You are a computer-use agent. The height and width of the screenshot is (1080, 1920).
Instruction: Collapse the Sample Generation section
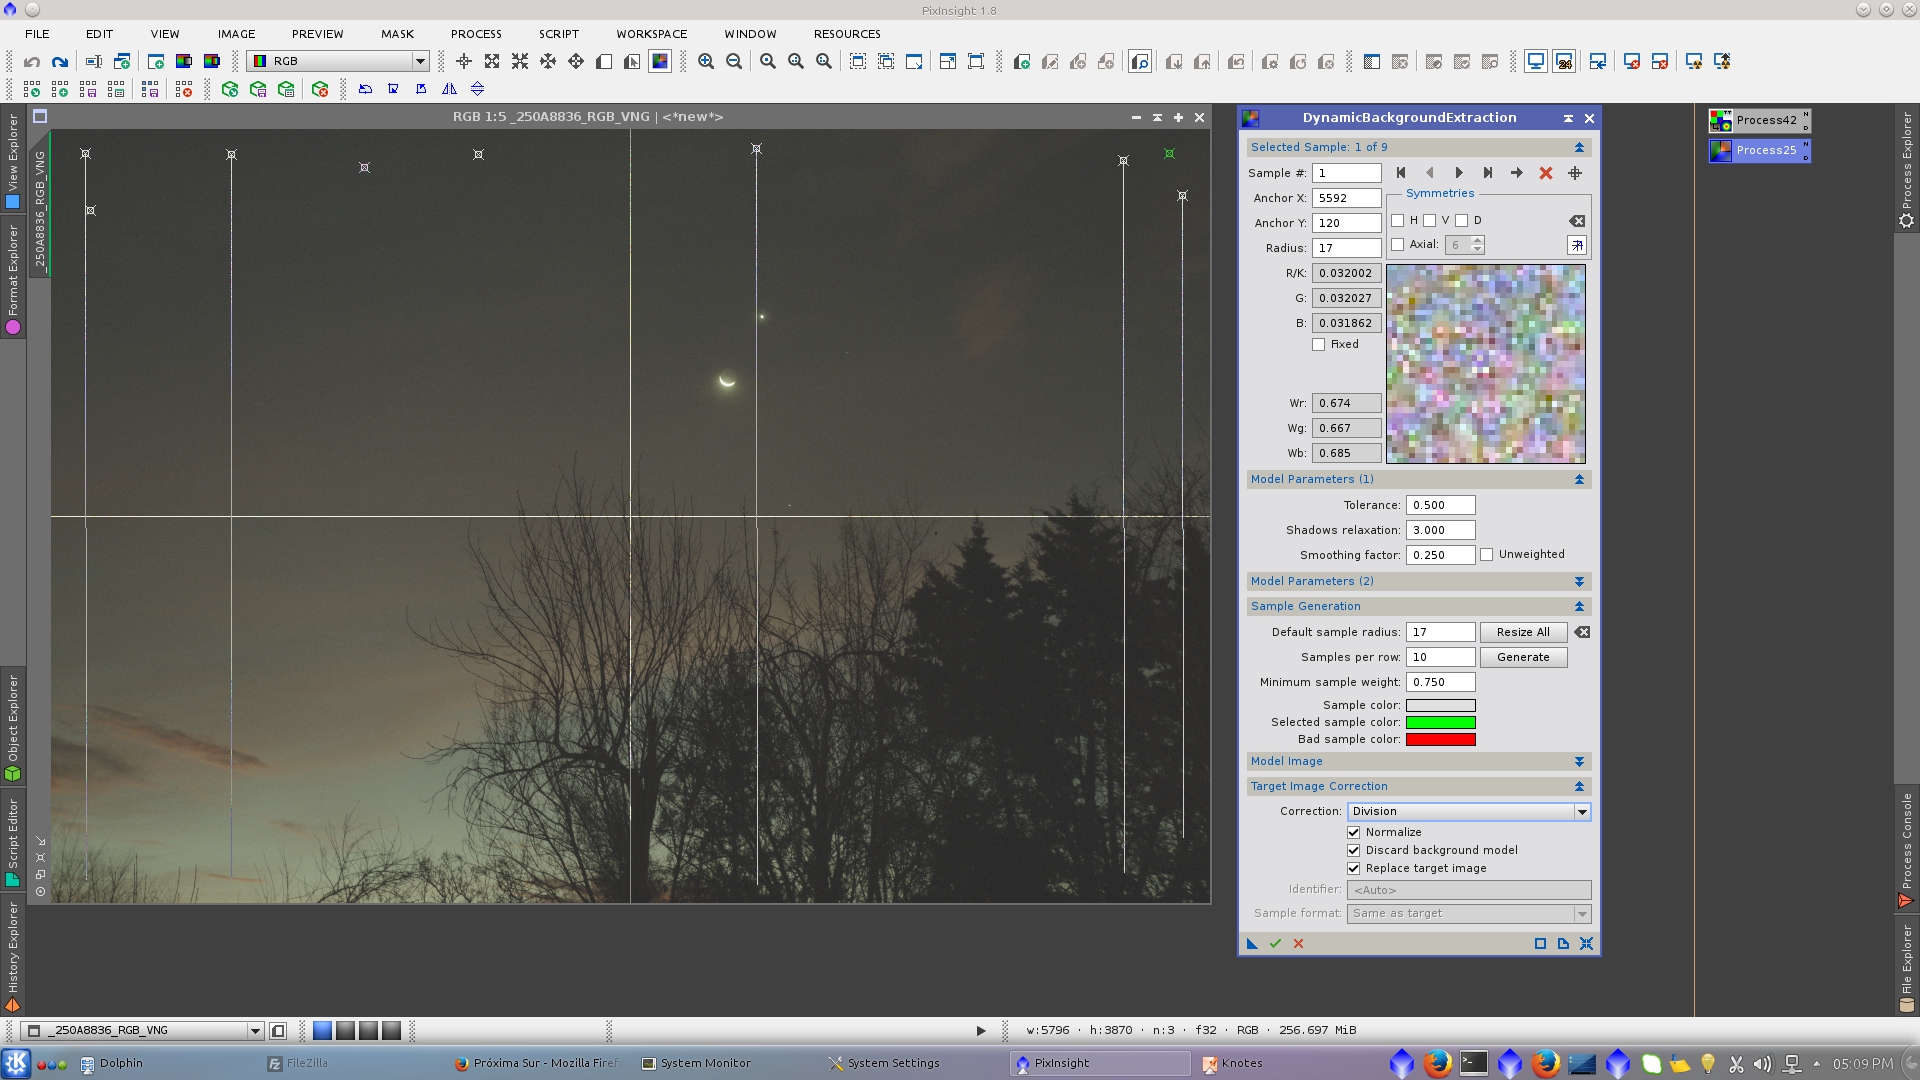pos(1580,607)
